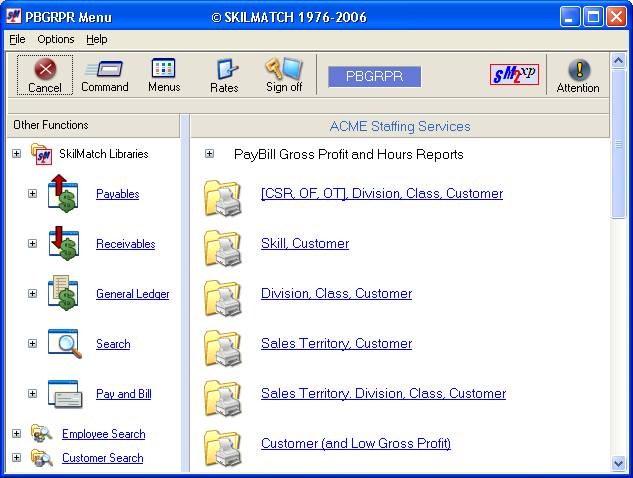
Task: Expand PayBill Gross Profit and Hours Reports
Action: point(209,154)
